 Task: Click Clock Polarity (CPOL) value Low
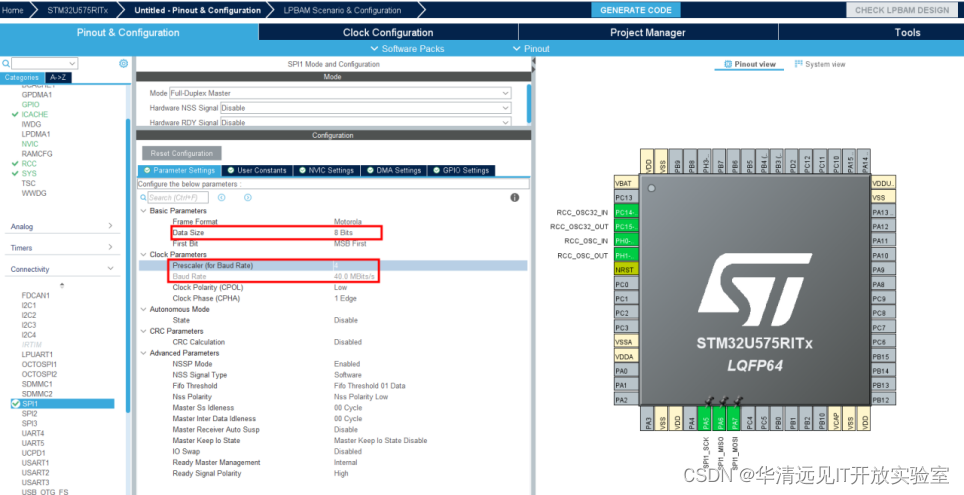[340, 287]
